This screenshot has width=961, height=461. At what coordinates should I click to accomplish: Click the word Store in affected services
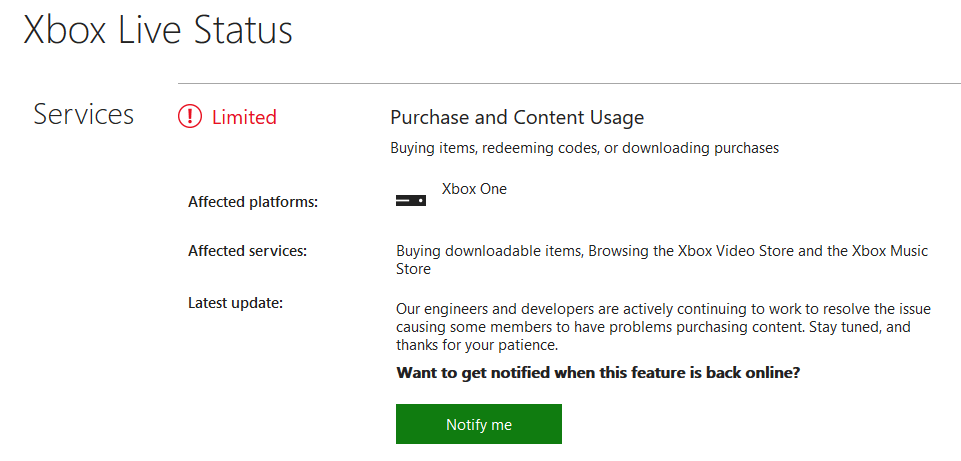click(x=413, y=269)
